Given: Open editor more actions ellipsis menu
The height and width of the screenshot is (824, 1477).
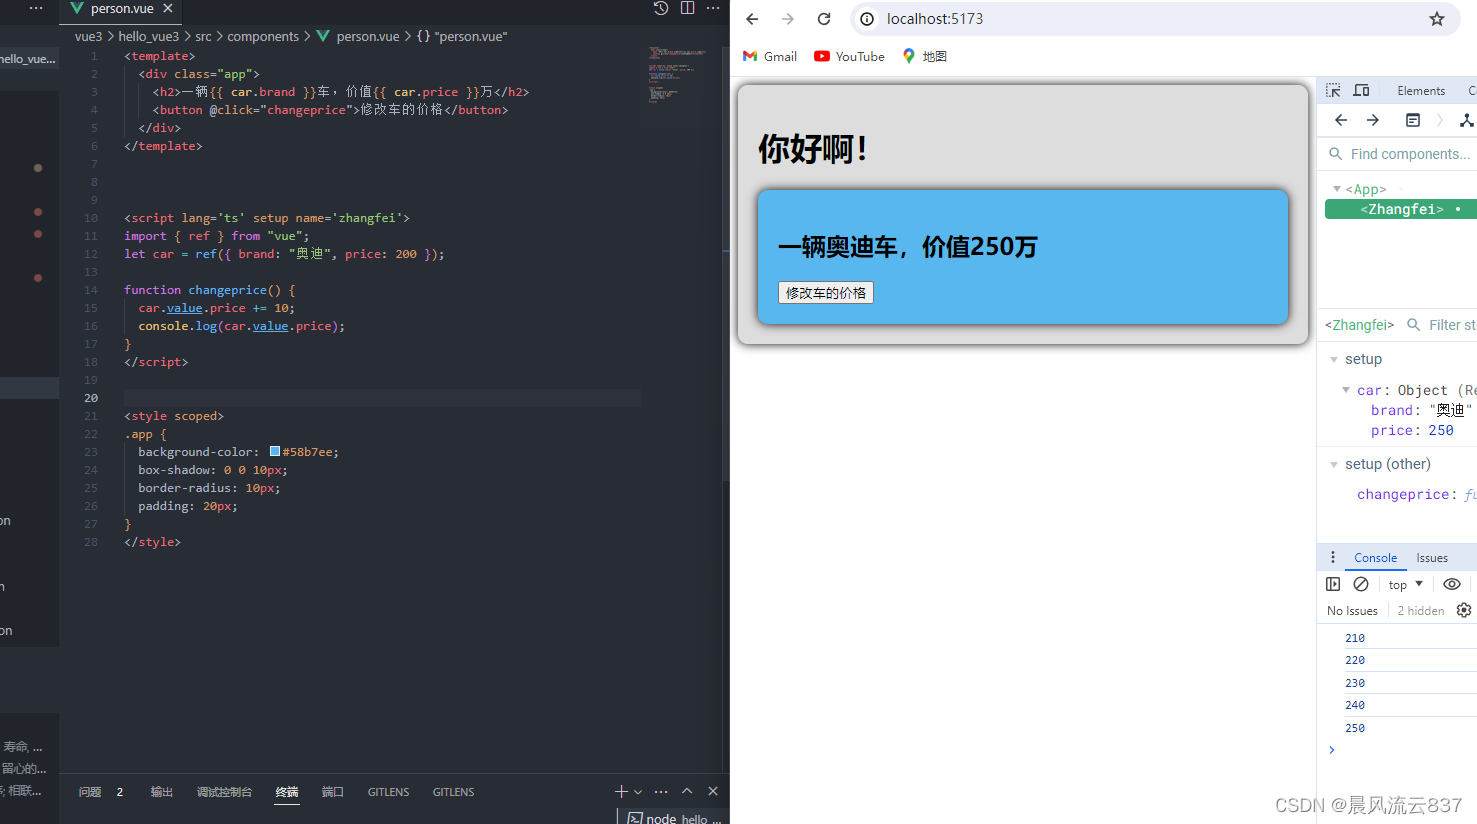Looking at the screenshot, I should [x=713, y=8].
